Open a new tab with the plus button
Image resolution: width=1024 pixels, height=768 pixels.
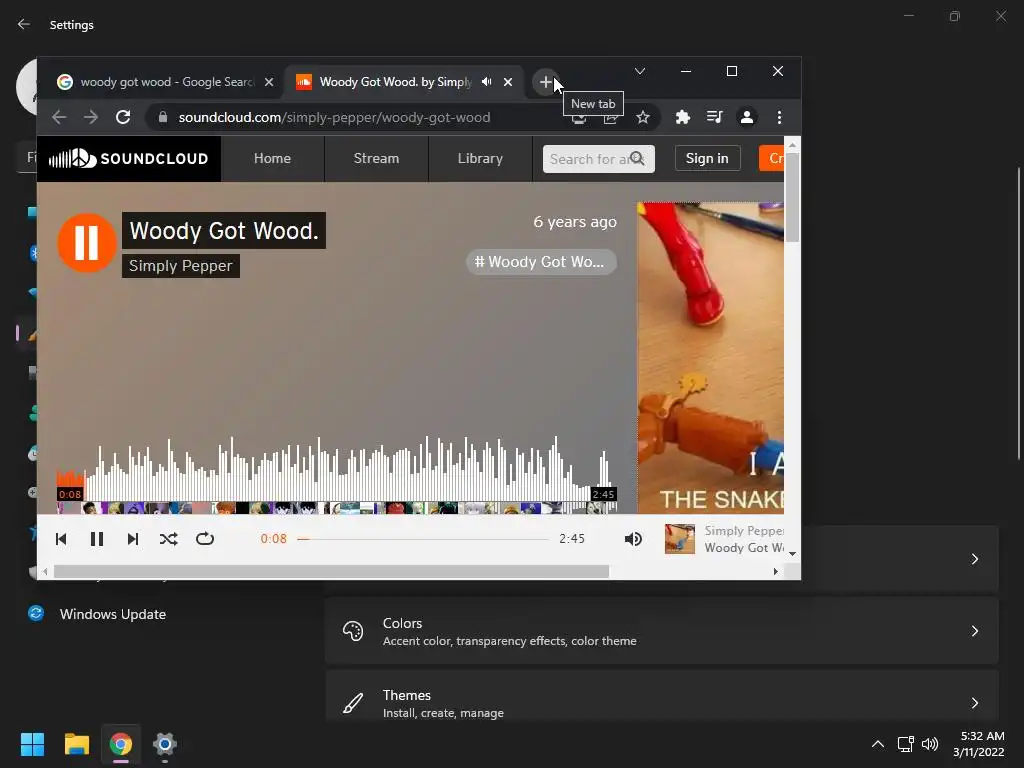point(546,82)
